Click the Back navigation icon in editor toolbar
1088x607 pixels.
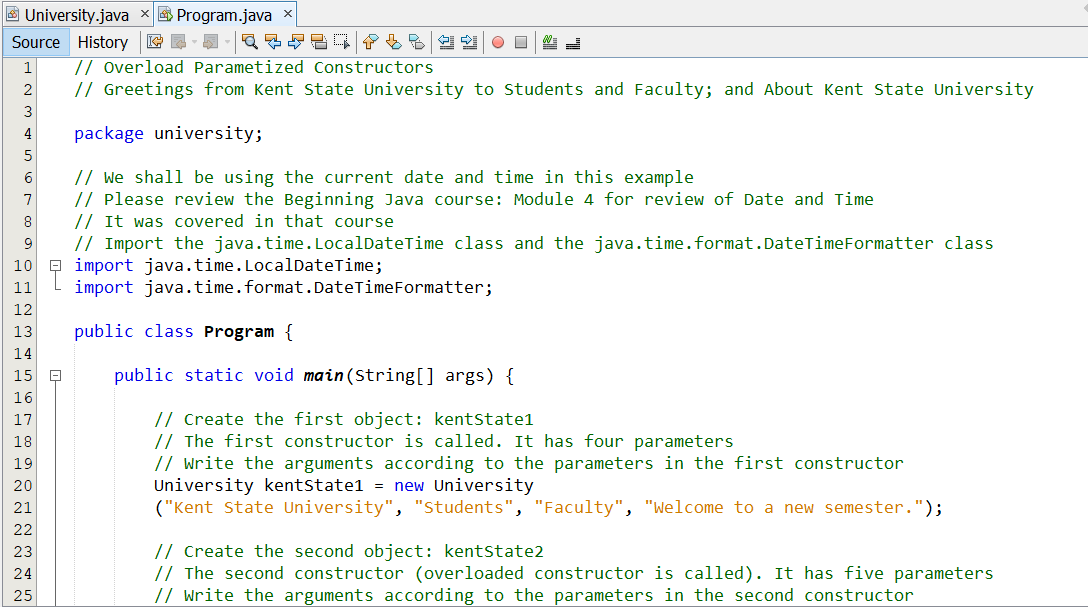(178, 42)
